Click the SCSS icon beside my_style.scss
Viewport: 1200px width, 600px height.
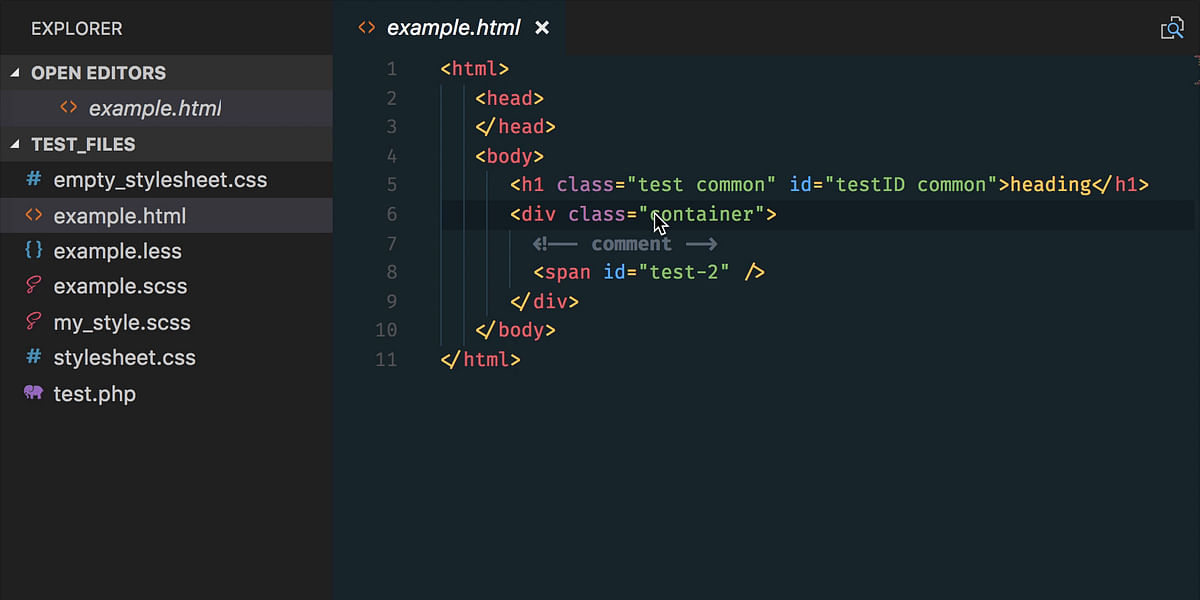point(33,322)
